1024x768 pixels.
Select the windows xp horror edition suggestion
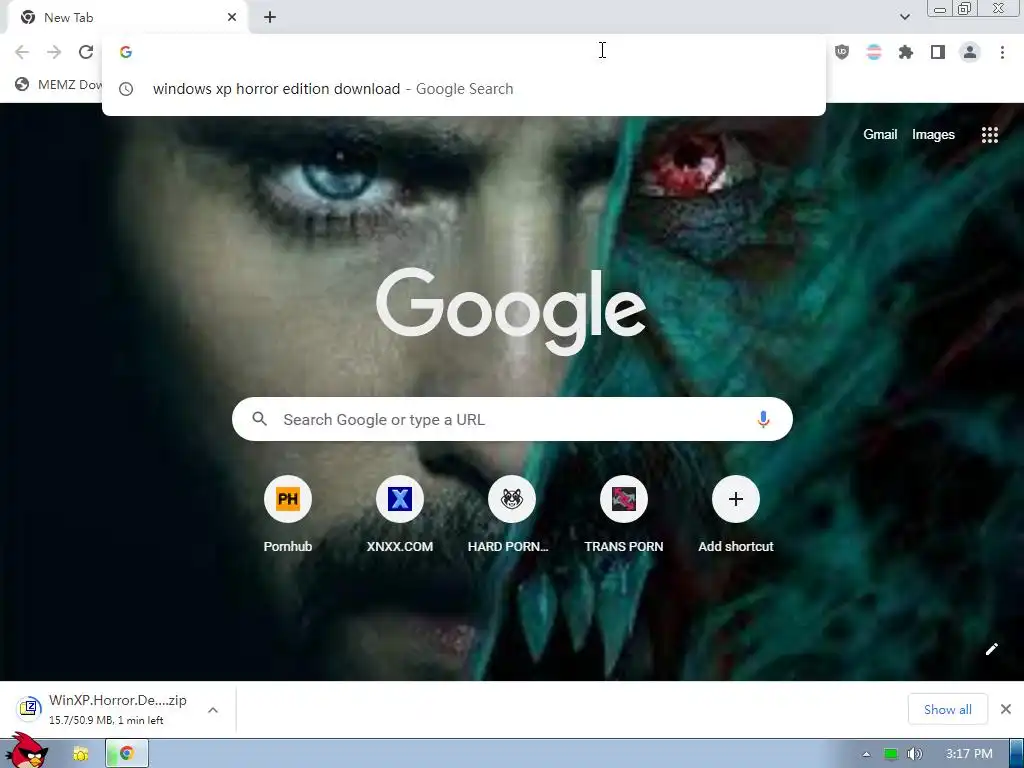pyautogui.click(x=464, y=89)
